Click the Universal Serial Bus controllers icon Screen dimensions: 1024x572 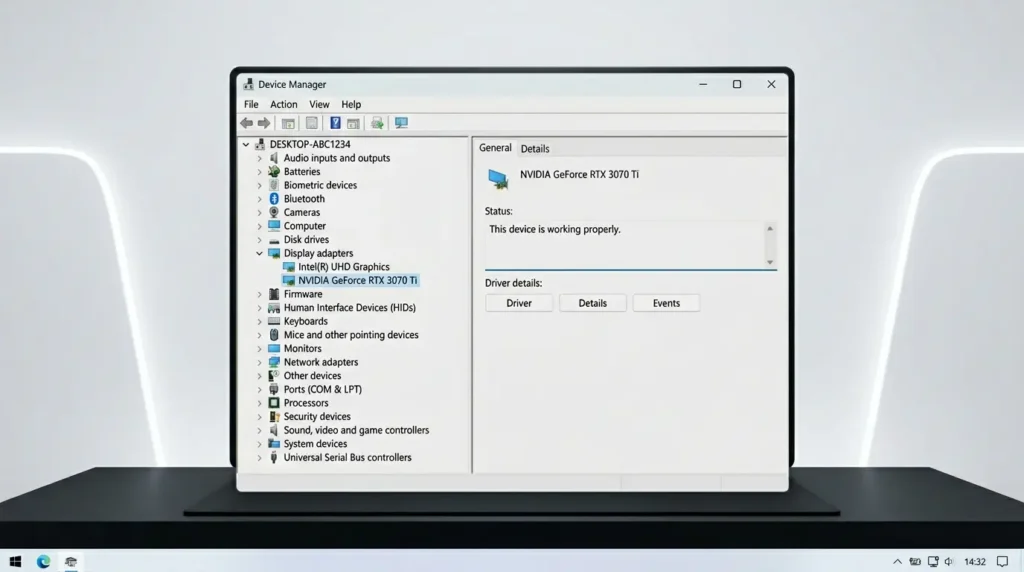click(x=274, y=458)
